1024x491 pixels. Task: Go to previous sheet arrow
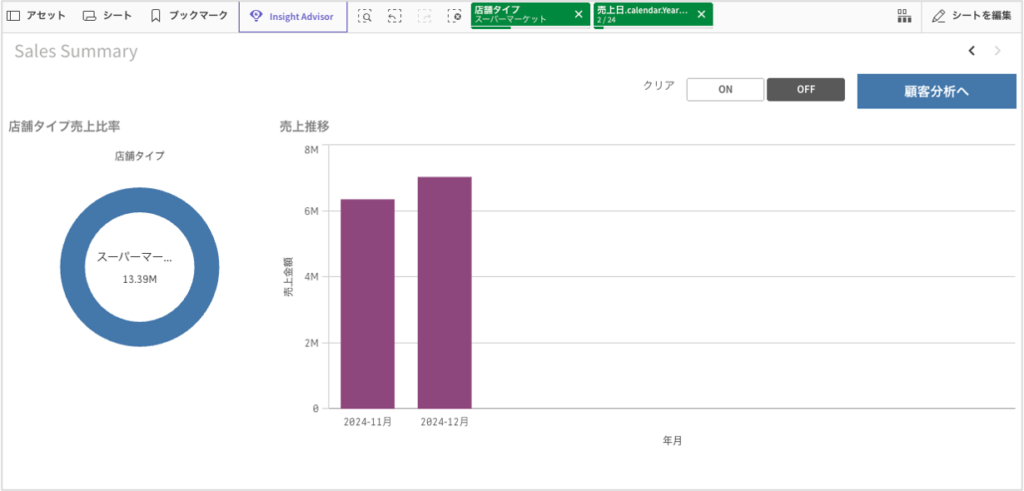(971, 51)
